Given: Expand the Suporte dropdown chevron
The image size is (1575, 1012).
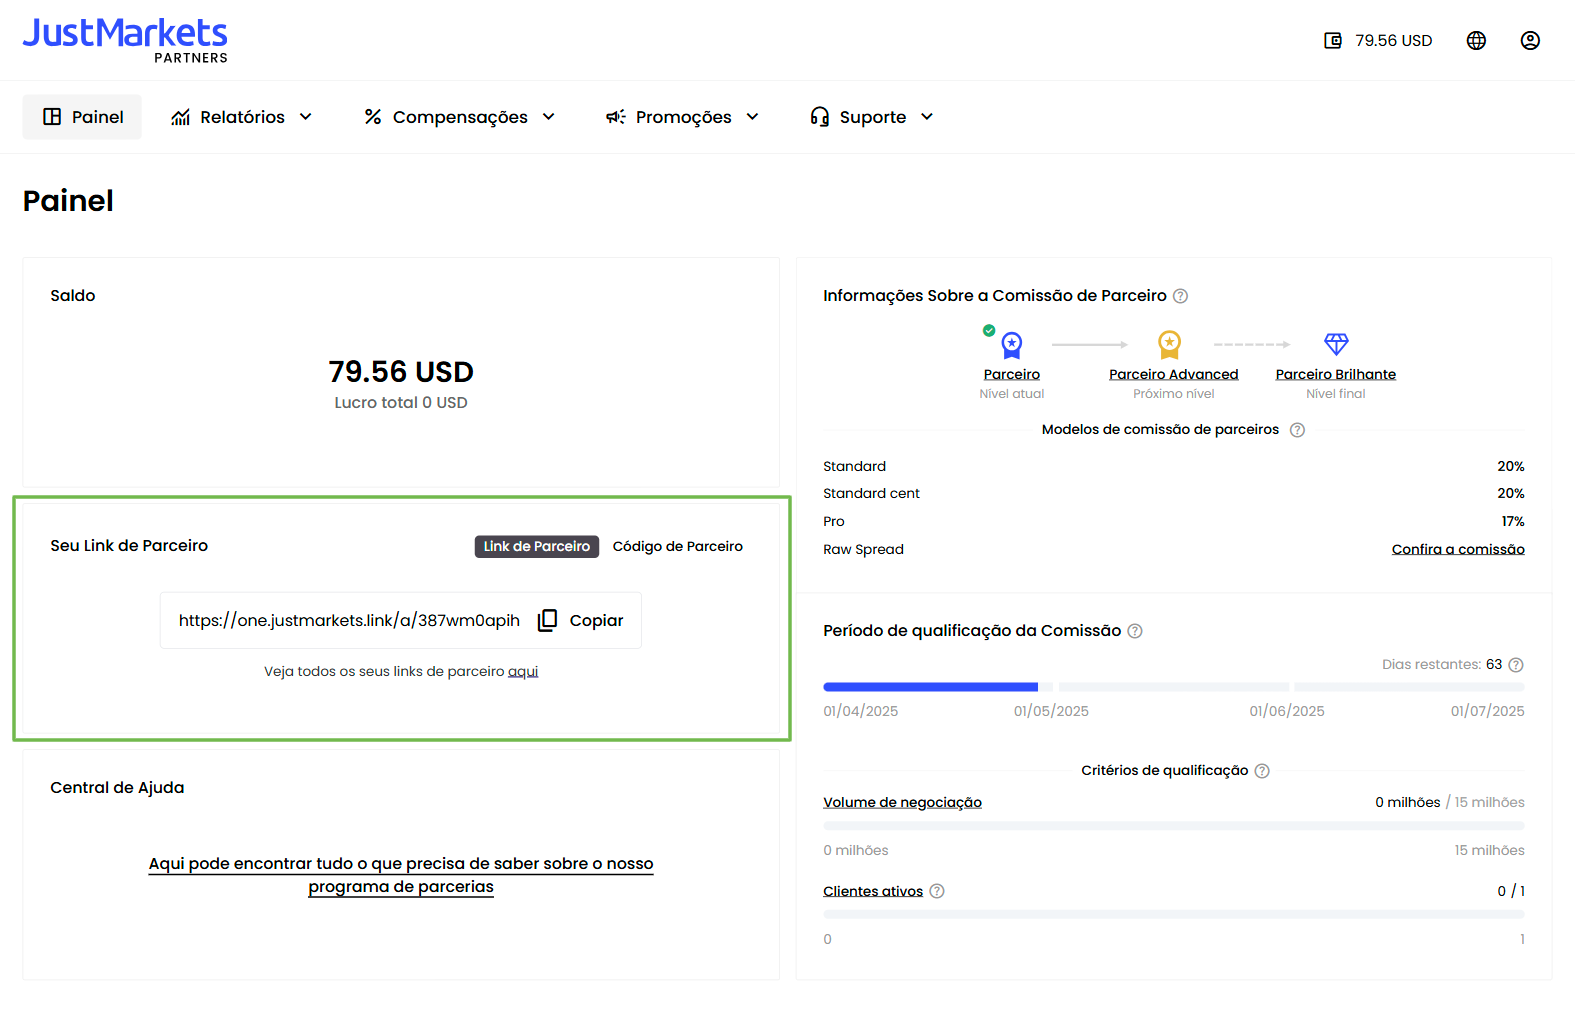Looking at the screenshot, I should coord(927,117).
